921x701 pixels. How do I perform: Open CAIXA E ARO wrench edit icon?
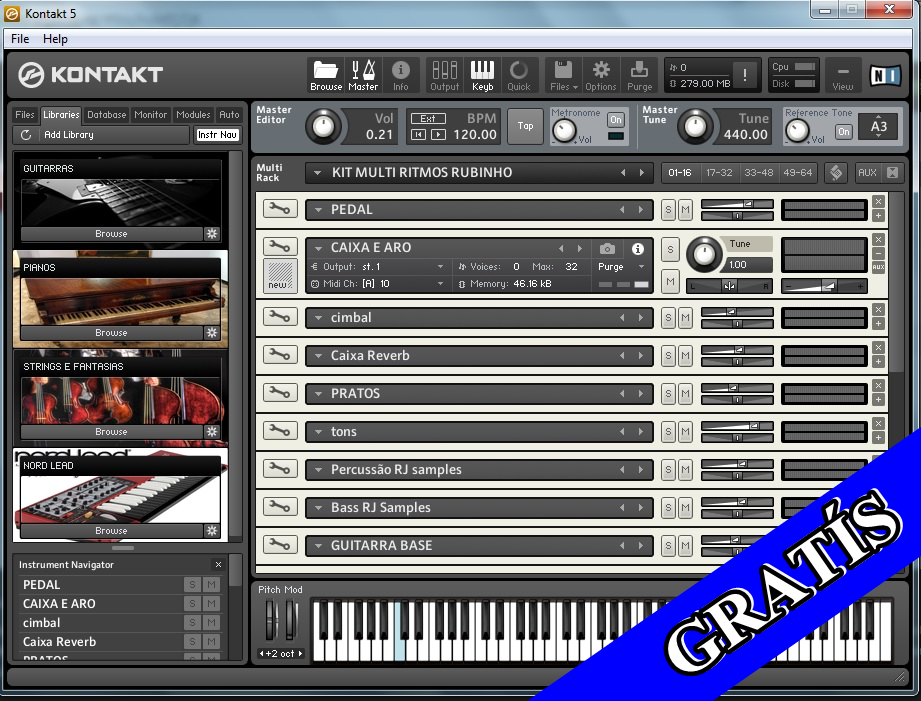pyautogui.click(x=280, y=246)
